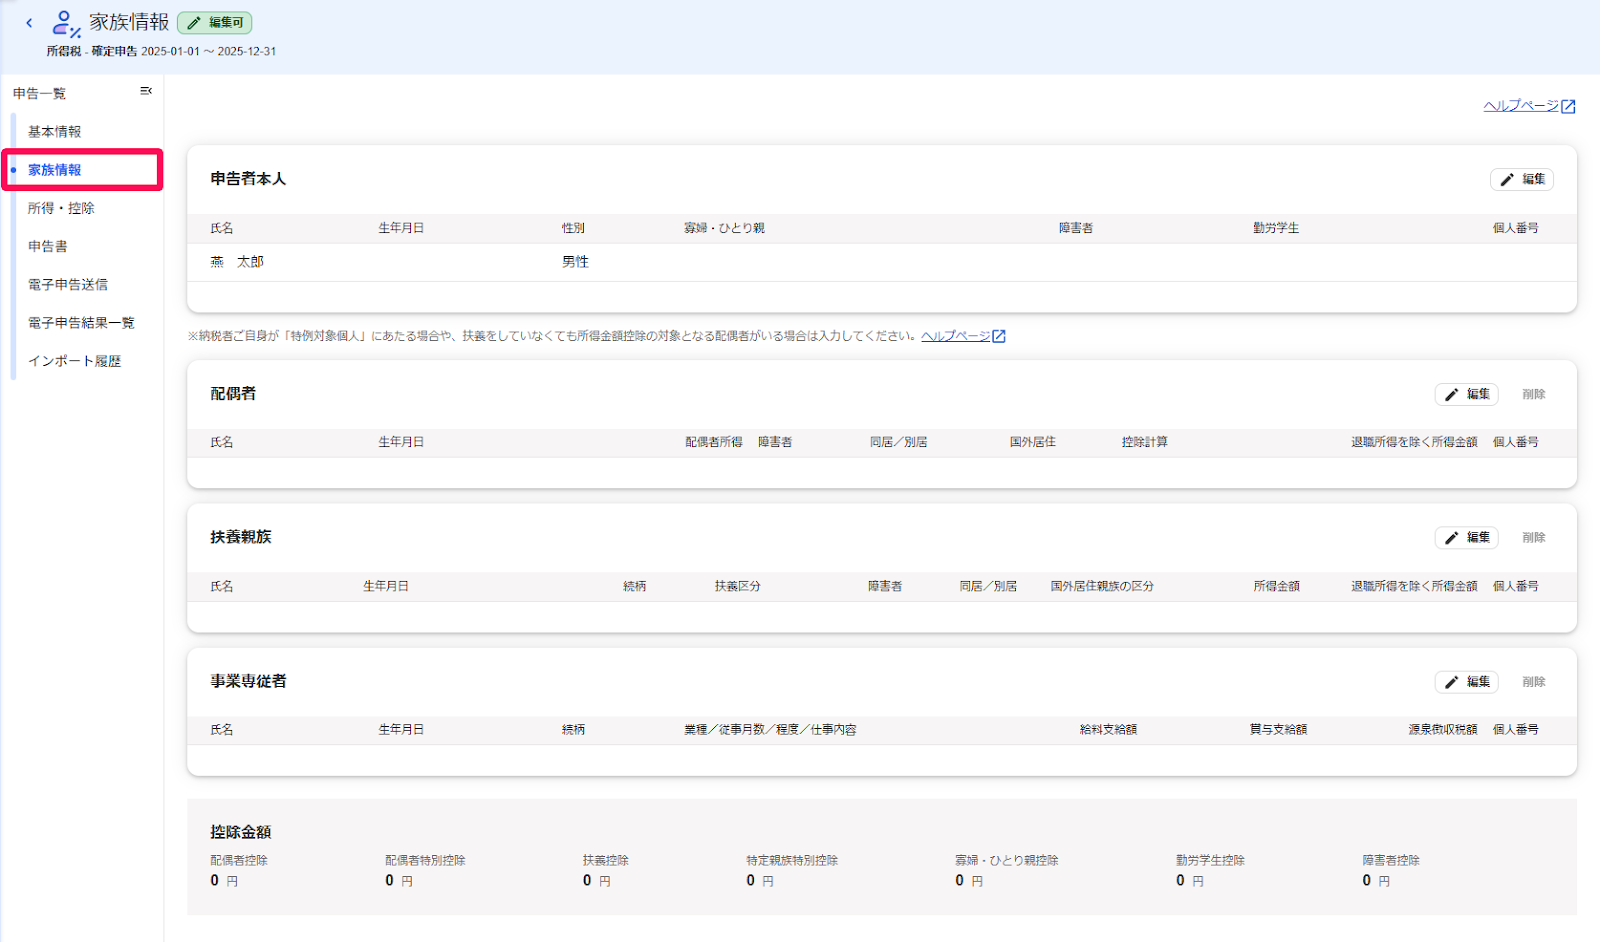This screenshot has height=942, width=1600.
Task: Open 電子申告結果一覧 in the sidebar
Action: click(x=81, y=323)
